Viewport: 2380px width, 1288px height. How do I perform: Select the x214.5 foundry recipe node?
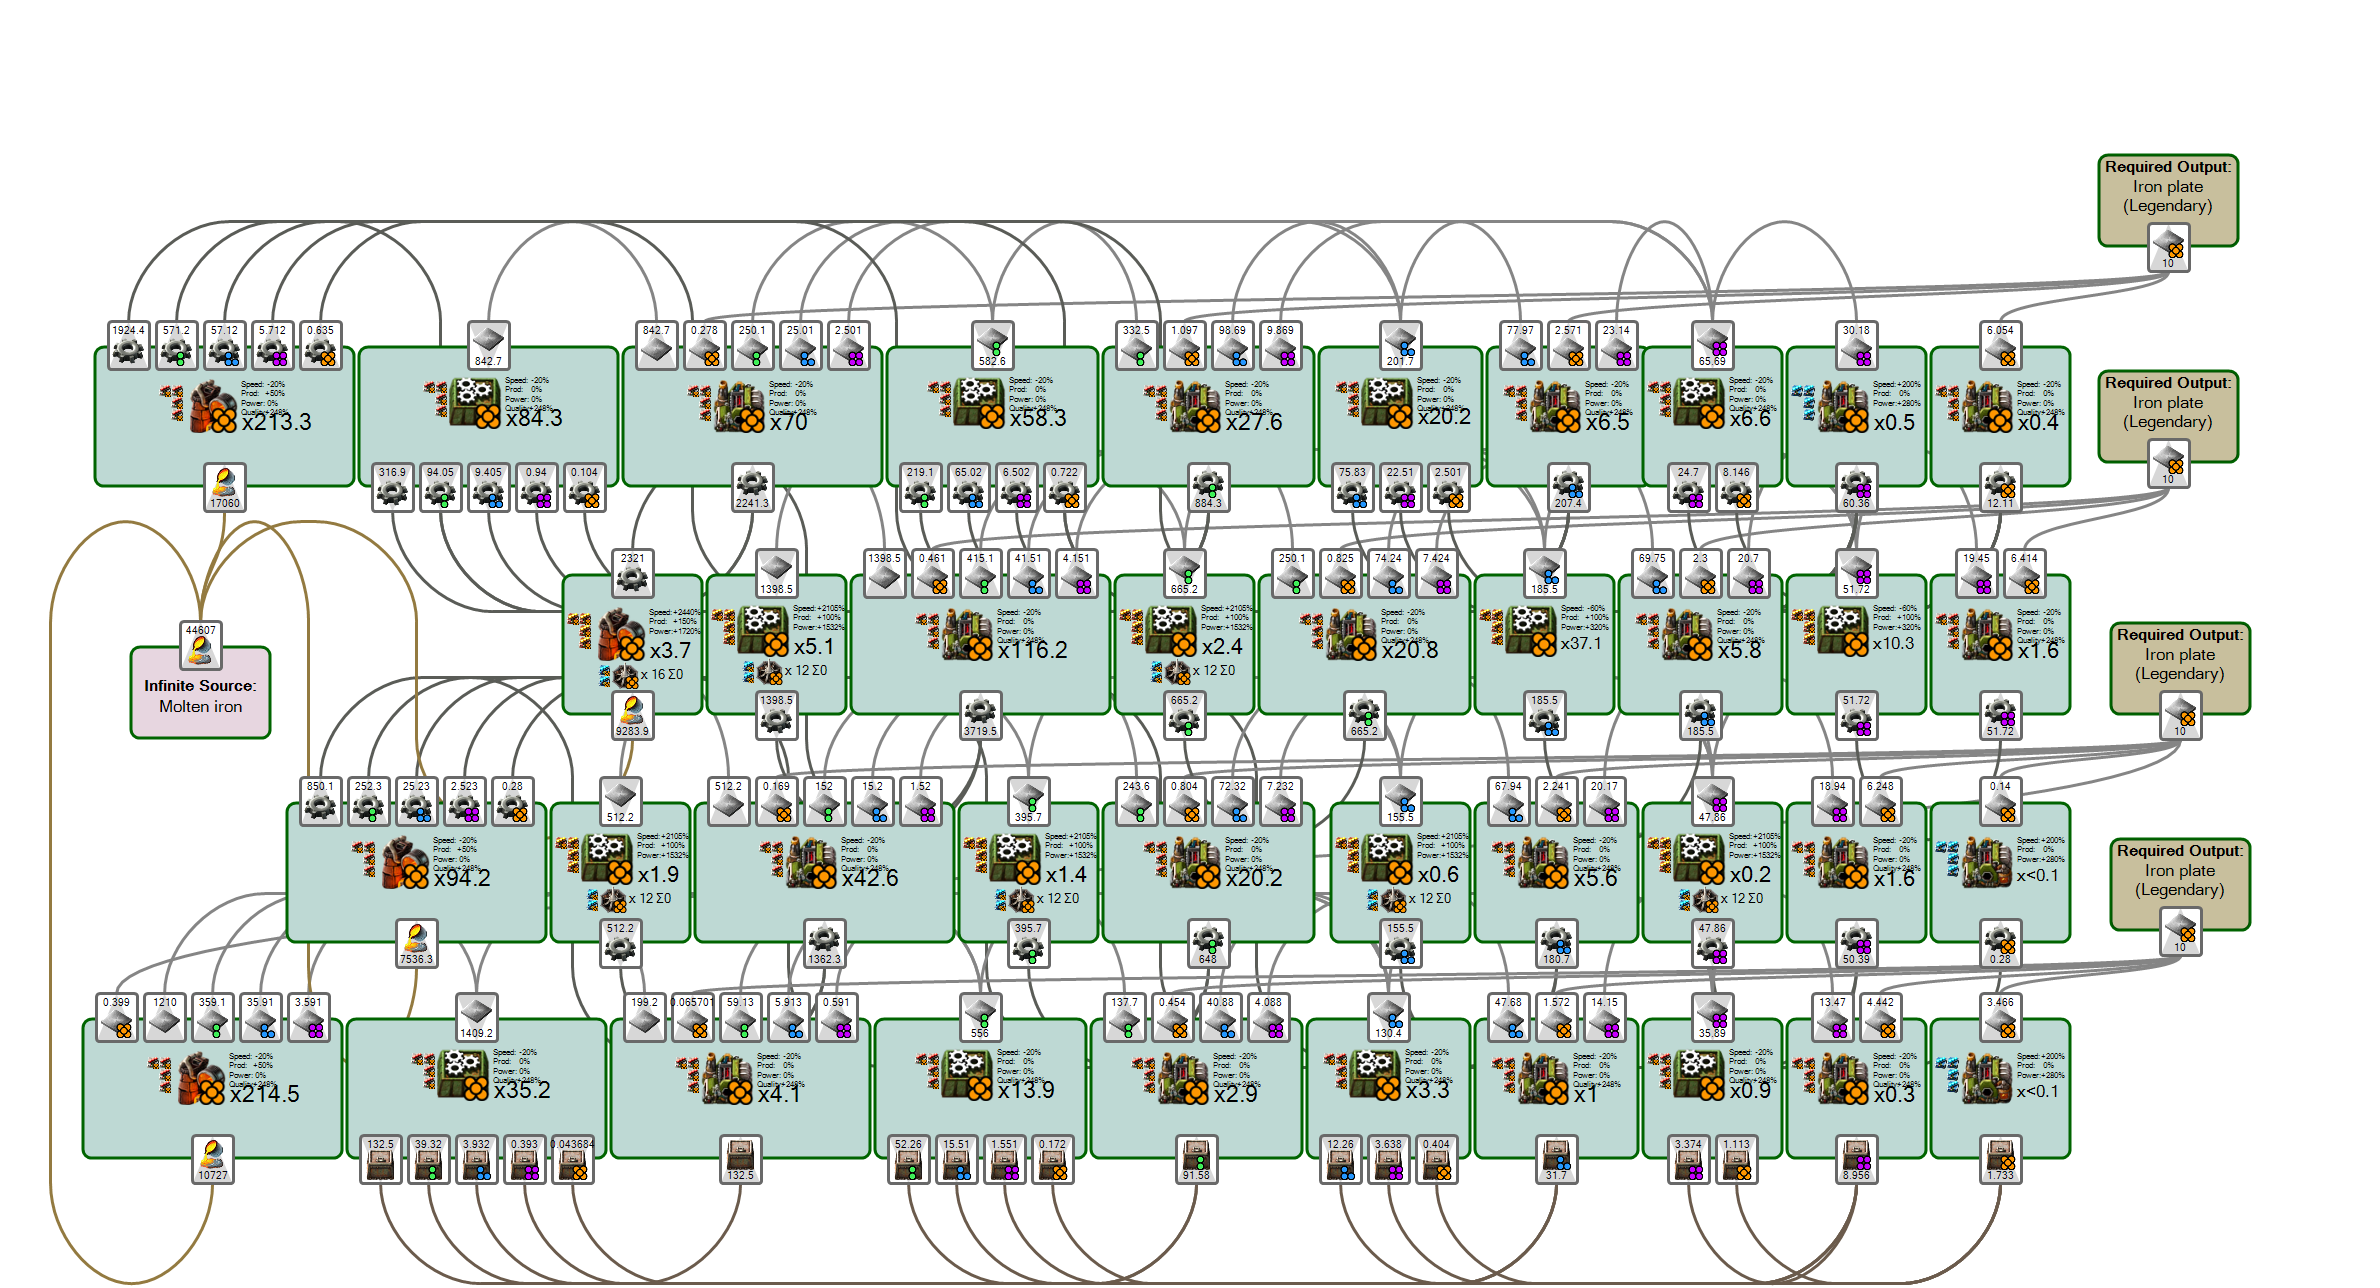tap(212, 1088)
